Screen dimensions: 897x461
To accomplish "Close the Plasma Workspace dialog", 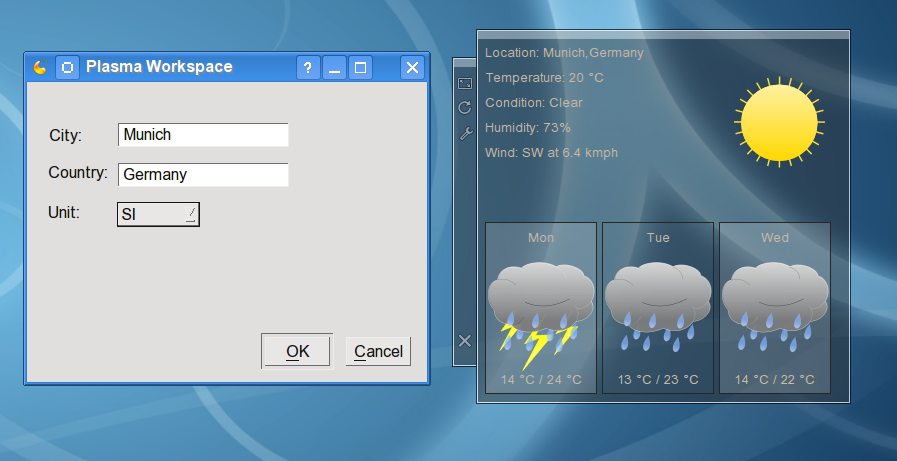I will (x=412, y=68).
